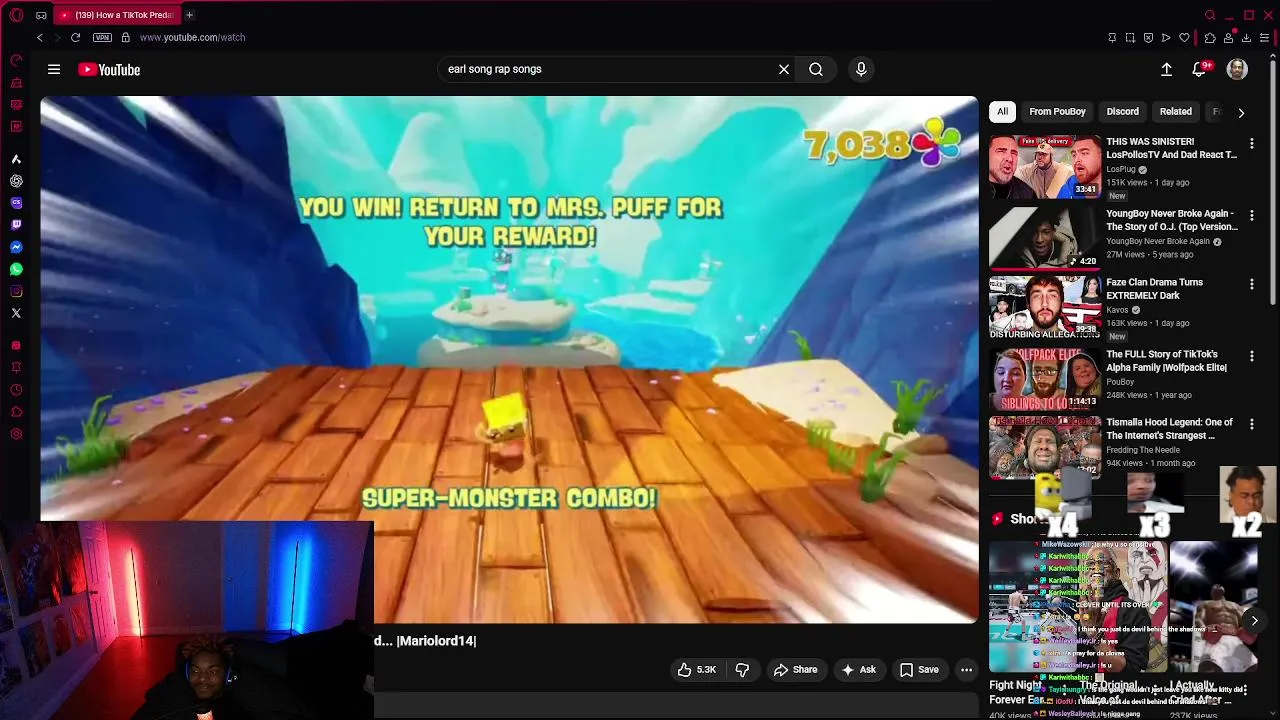The width and height of the screenshot is (1280, 720).
Task: Reload the page
Action: point(75,37)
